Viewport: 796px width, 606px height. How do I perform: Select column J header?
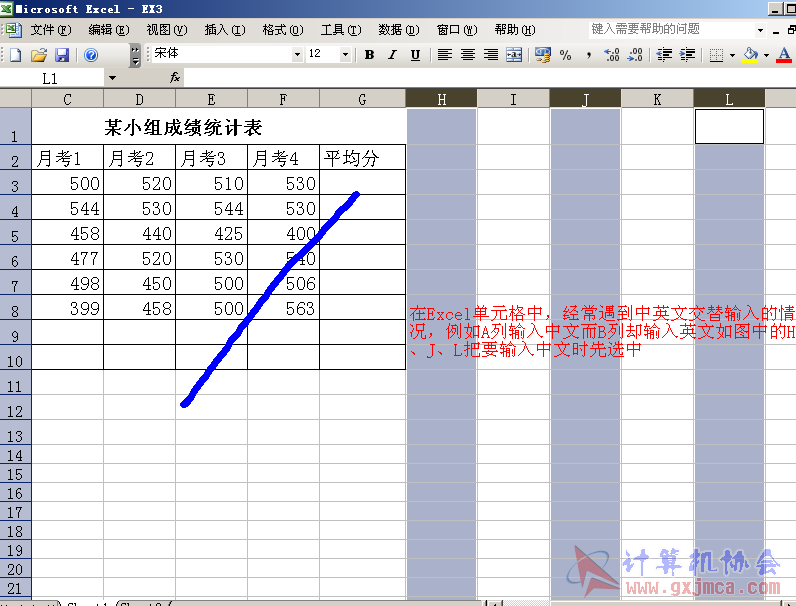(585, 98)
